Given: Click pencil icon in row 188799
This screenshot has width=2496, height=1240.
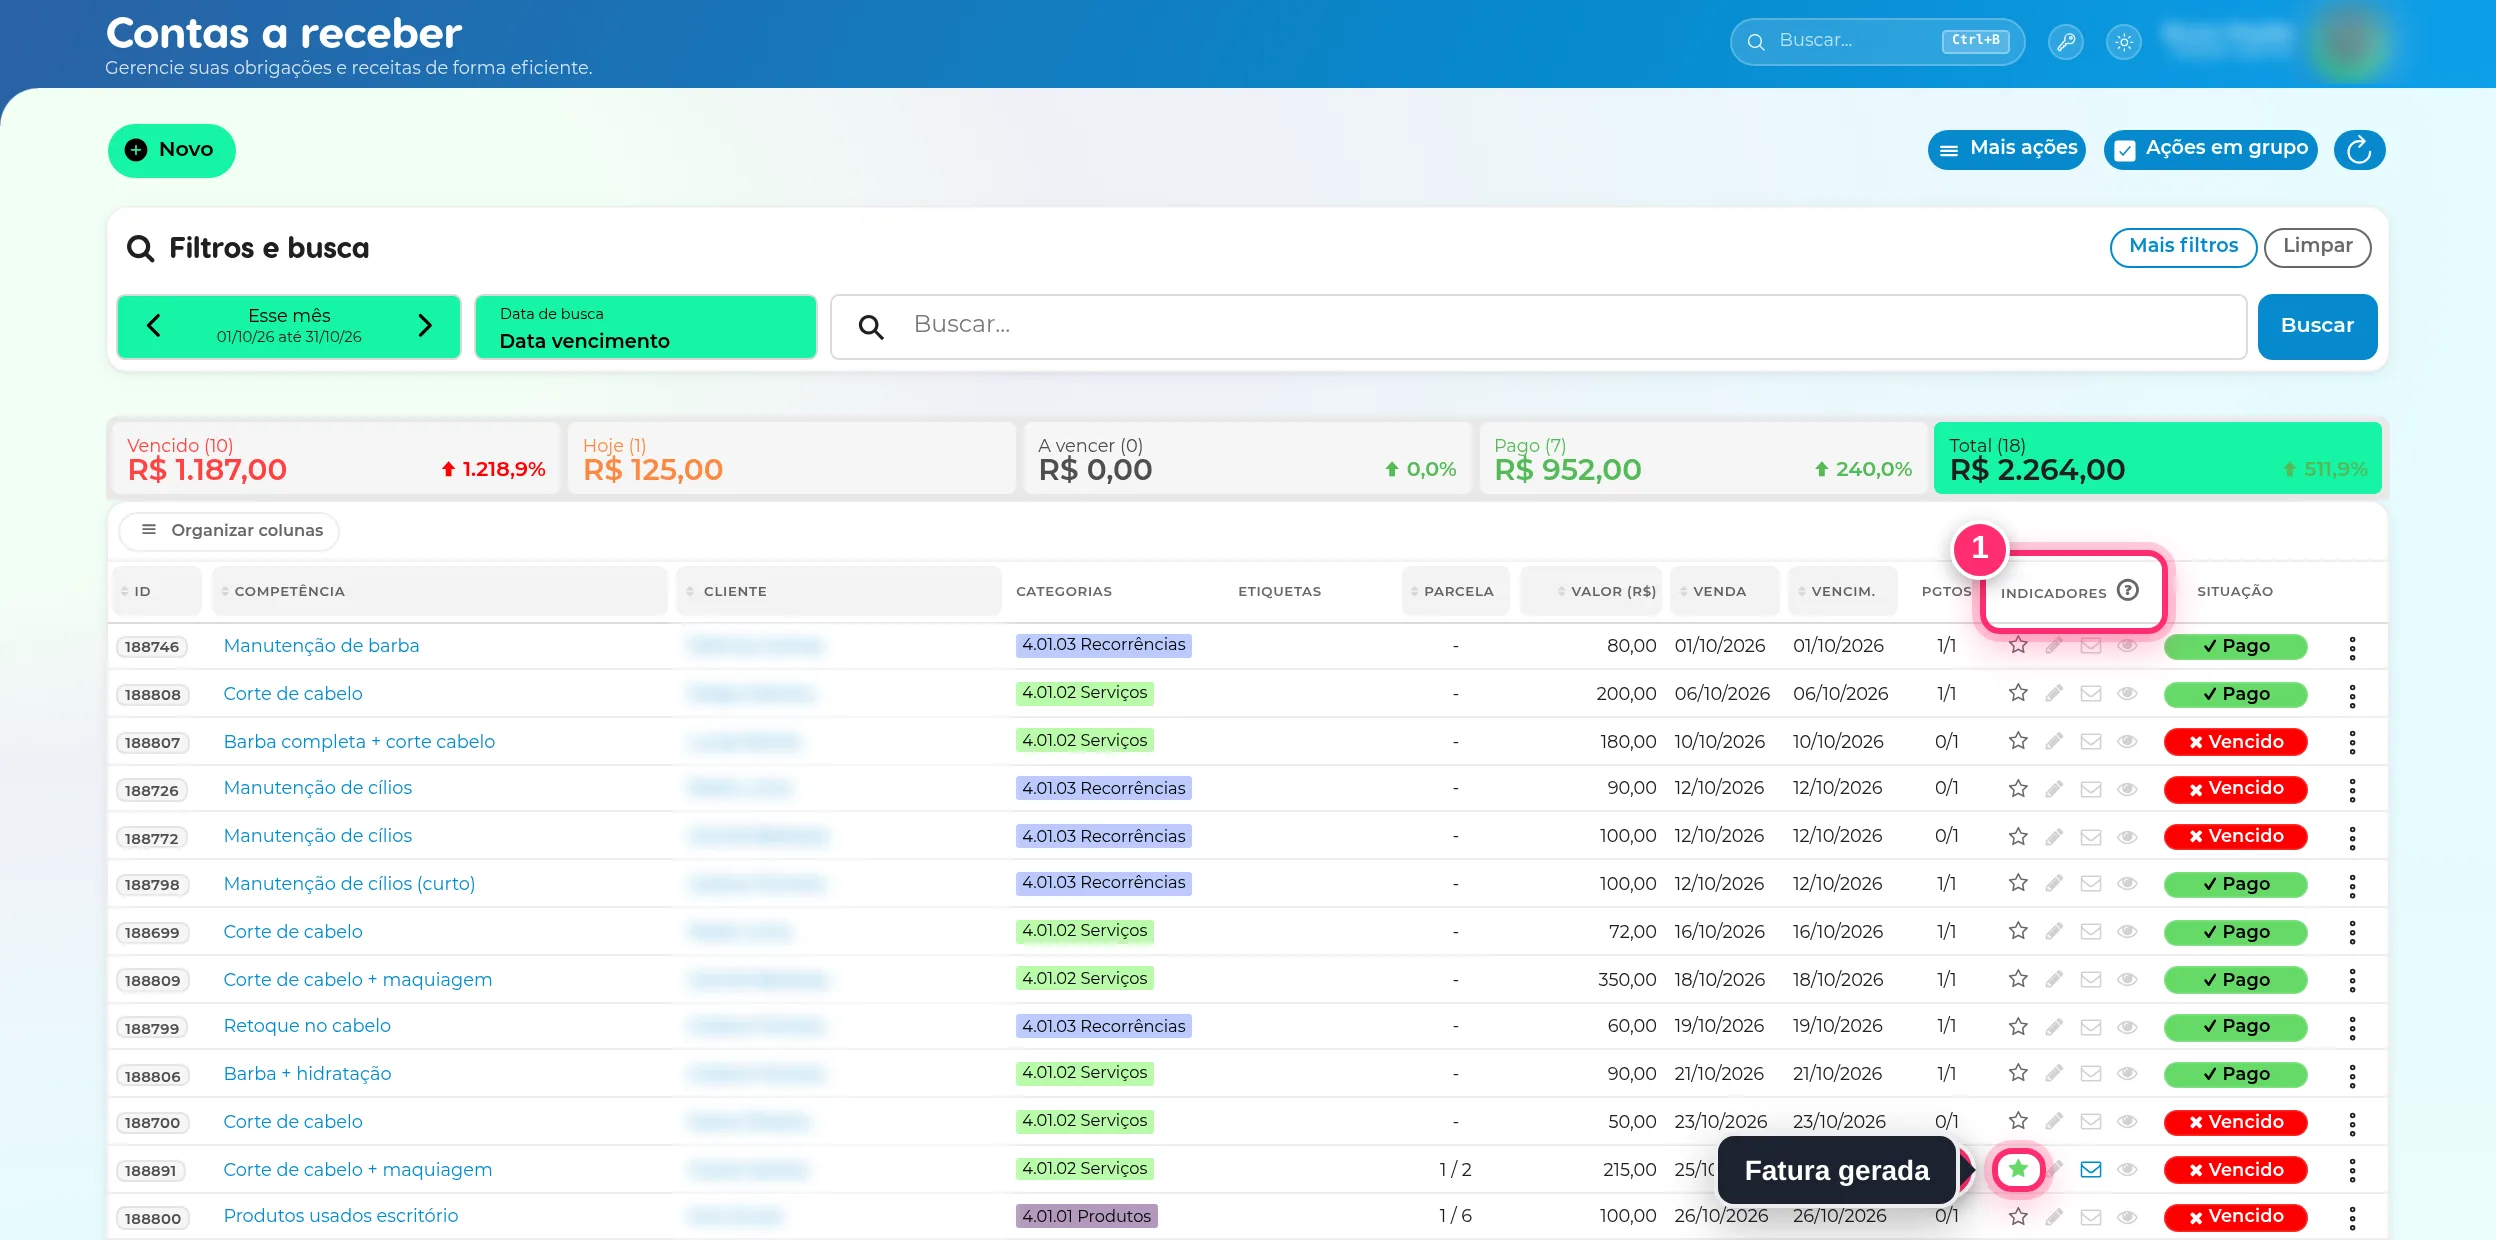Looking at the screenshot, I should 2054,1028.
